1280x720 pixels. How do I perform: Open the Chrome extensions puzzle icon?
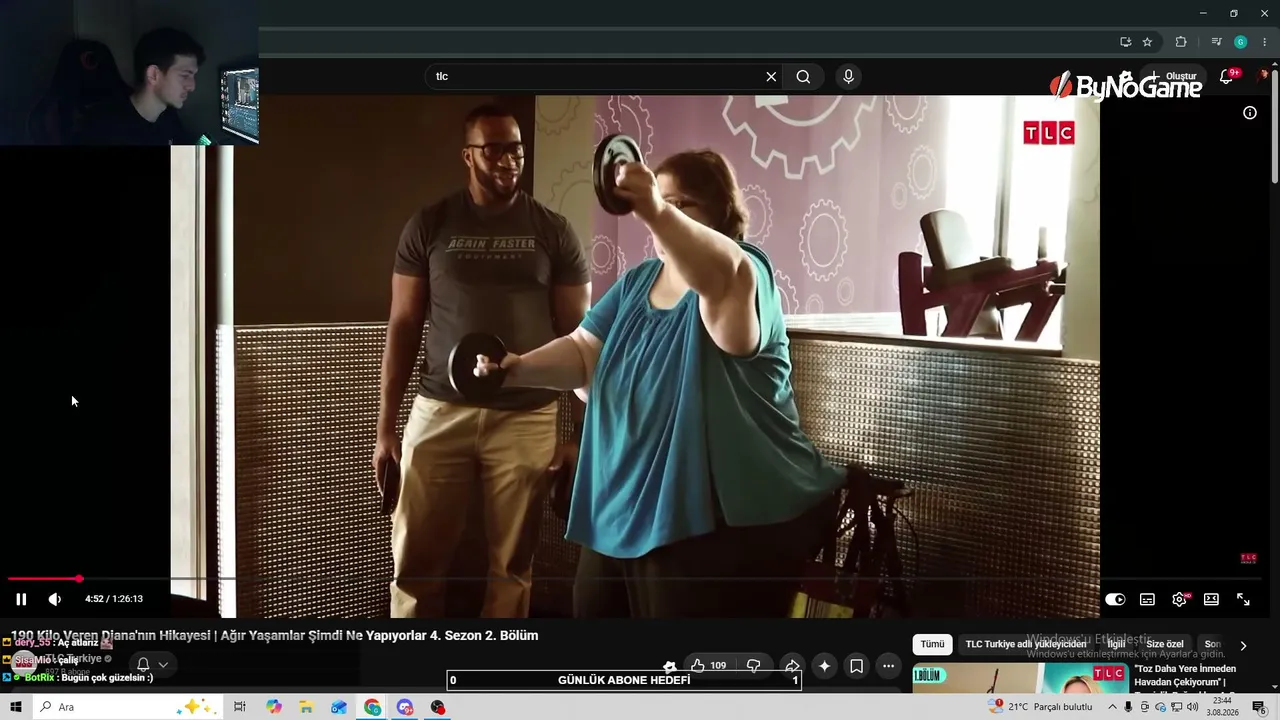(1181, 42)
